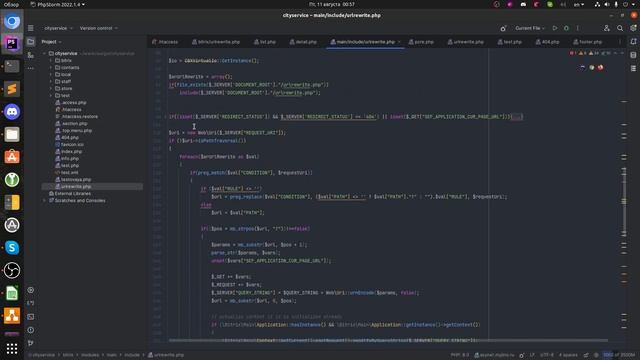This screenshot has height=360, width=640.
Task: Switch to the detail.php tab
Action: coord(303,42)
